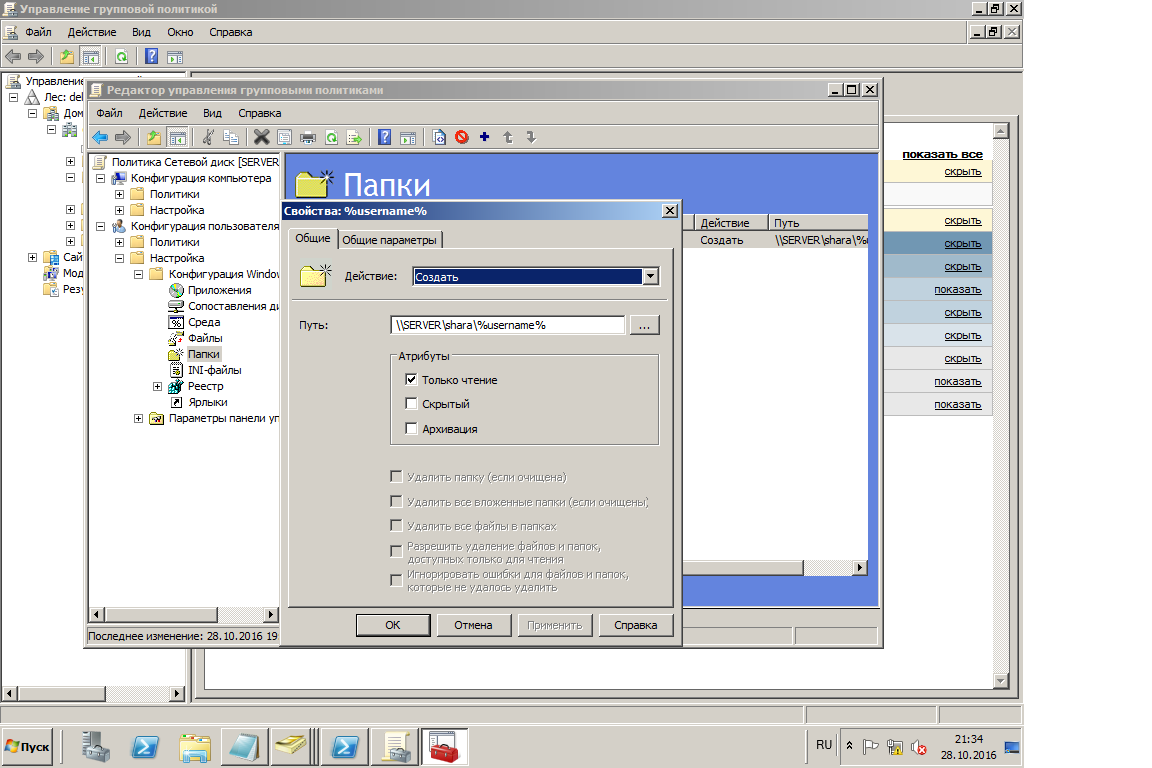Enable the 'Скрытый' attribute checkbox
The image size is (1152, 768).
tap(411, 403)
